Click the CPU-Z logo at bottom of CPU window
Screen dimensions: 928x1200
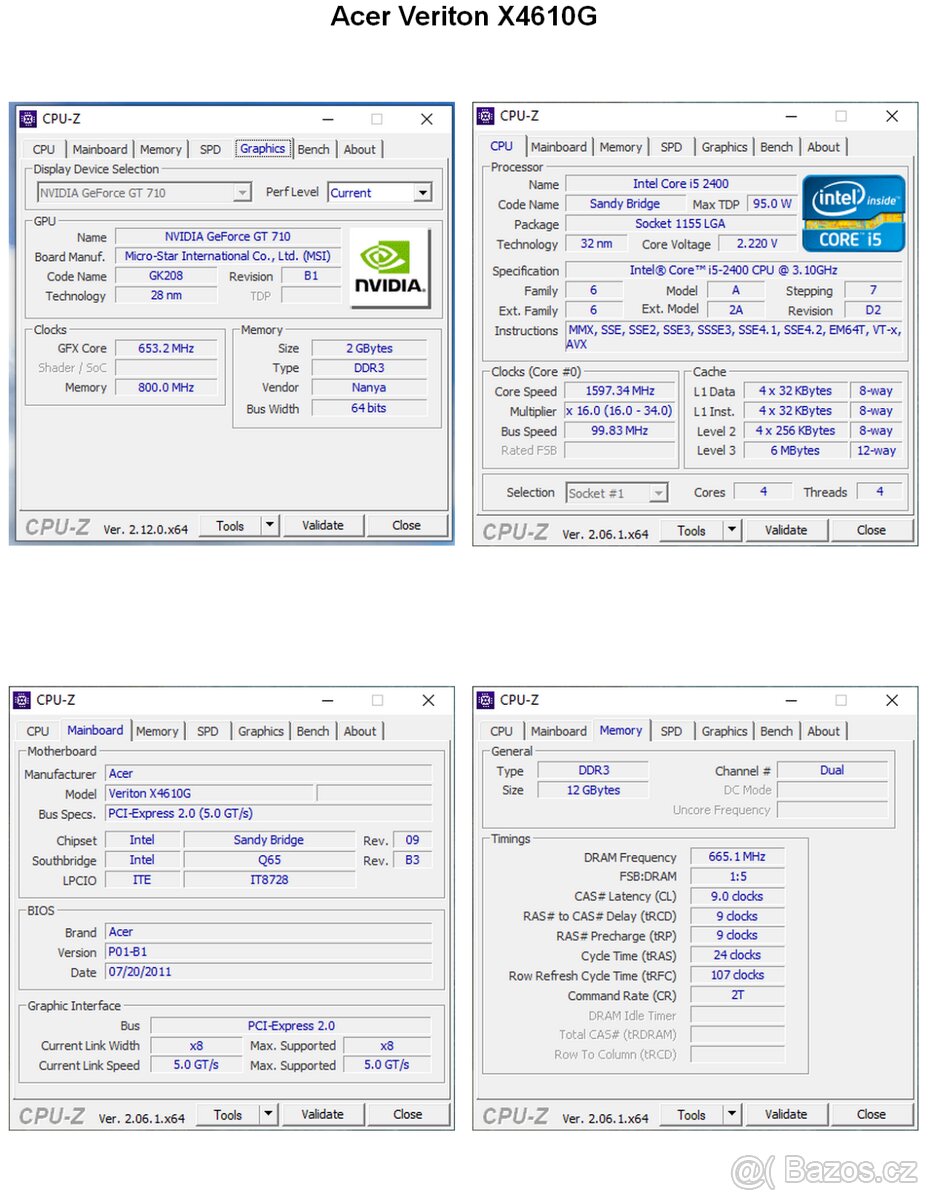pyautogui.click(x=515, y=530)
